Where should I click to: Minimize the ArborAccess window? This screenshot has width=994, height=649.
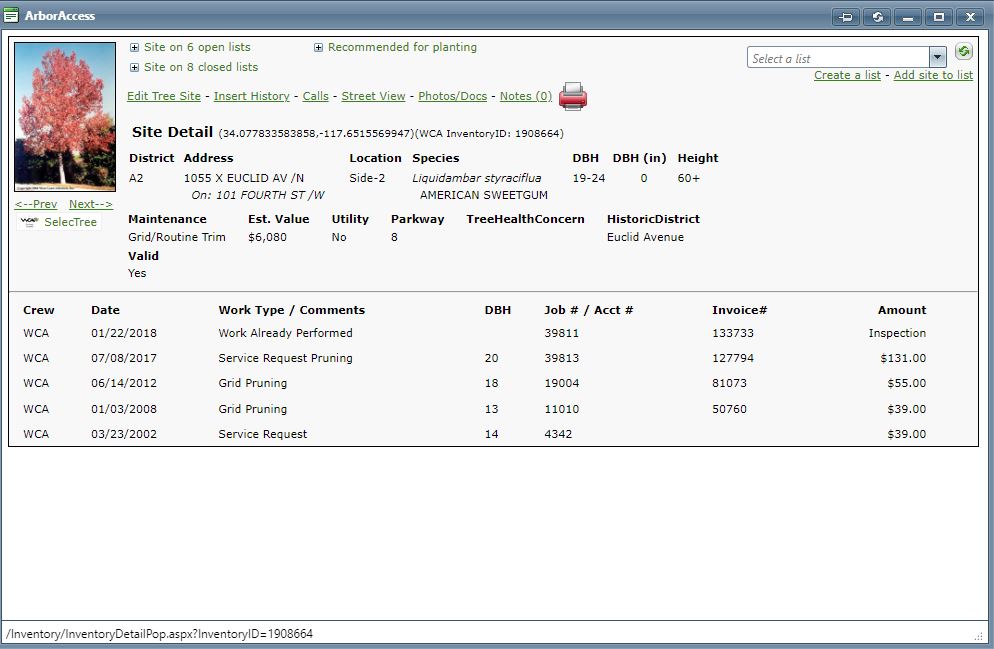coord(908,16)
